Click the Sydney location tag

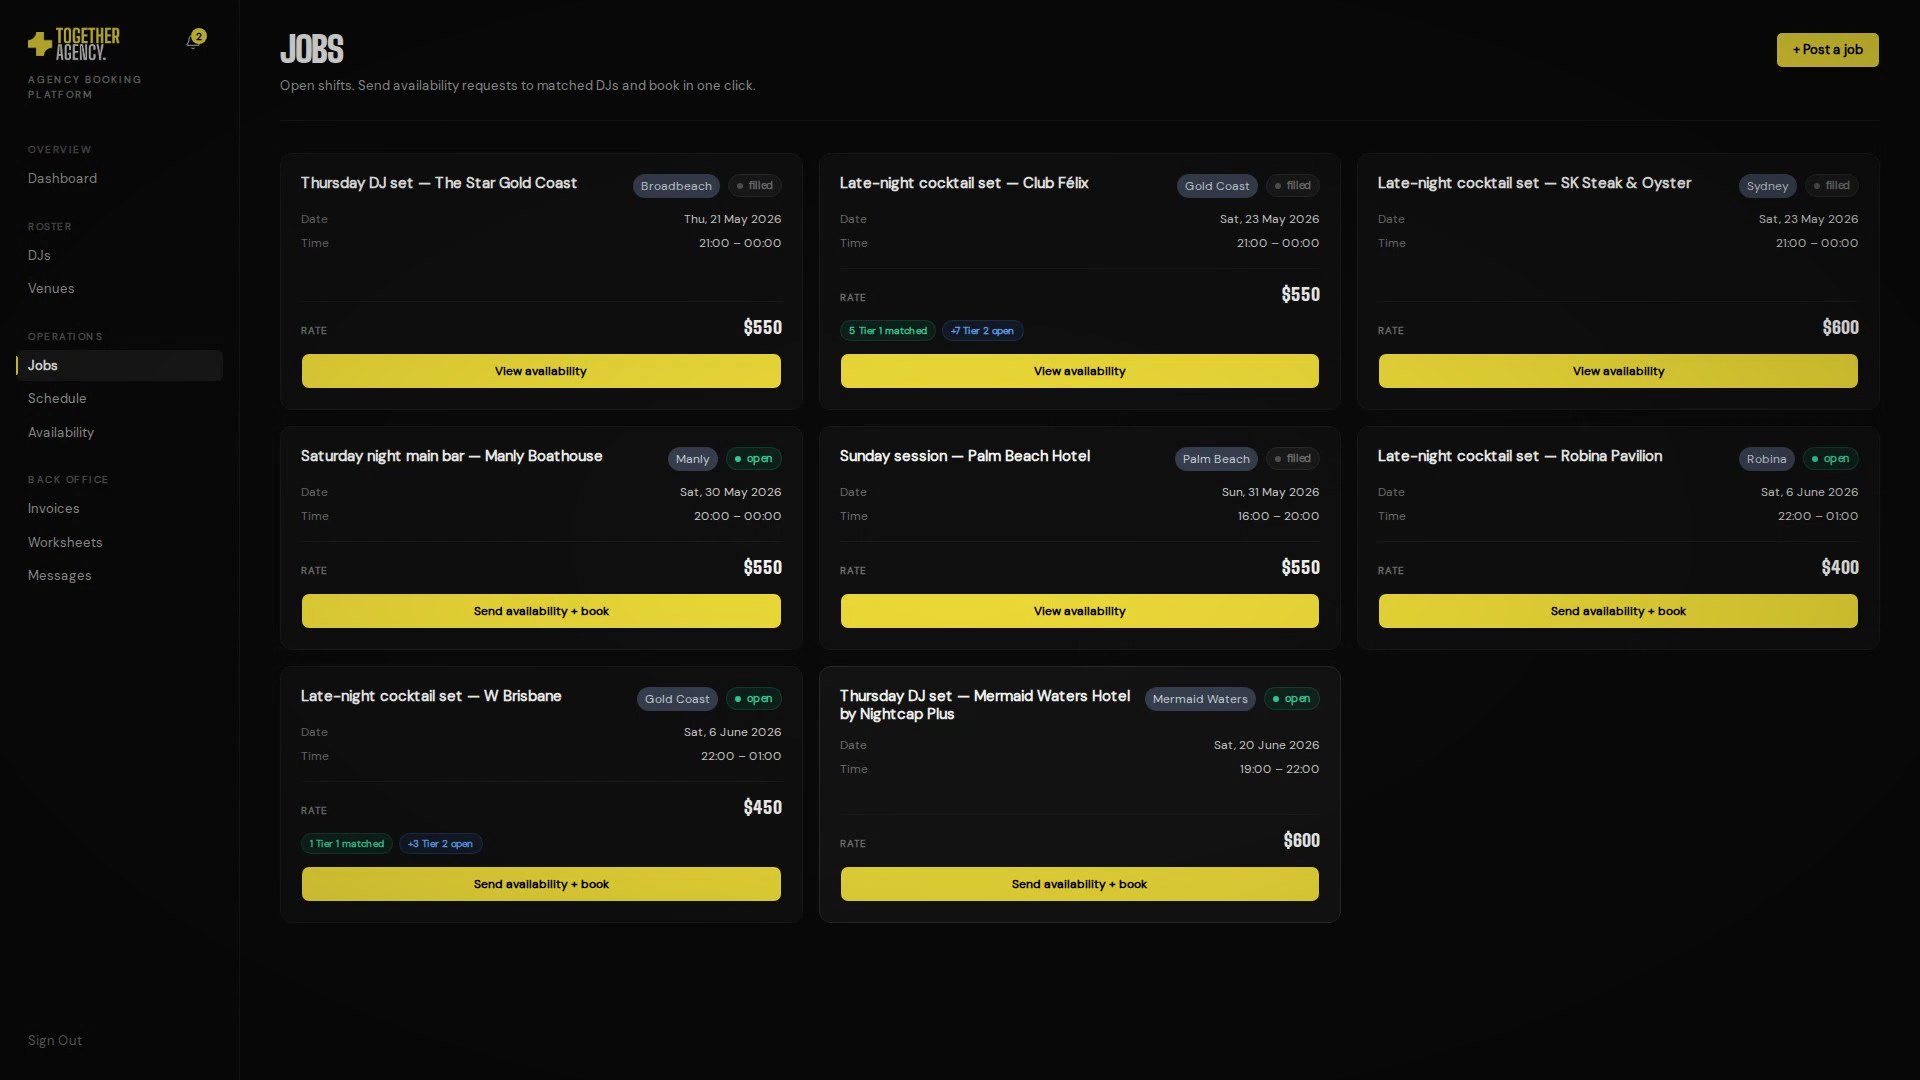pos(1767,186)
